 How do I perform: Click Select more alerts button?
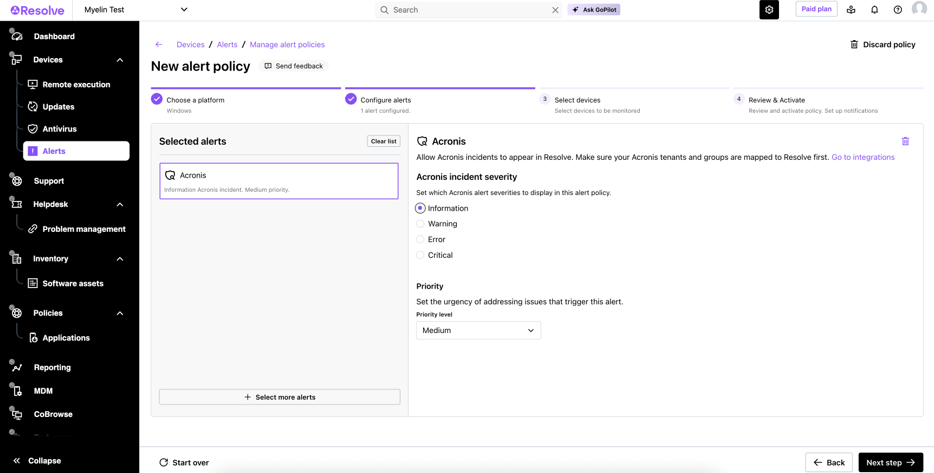279,397
